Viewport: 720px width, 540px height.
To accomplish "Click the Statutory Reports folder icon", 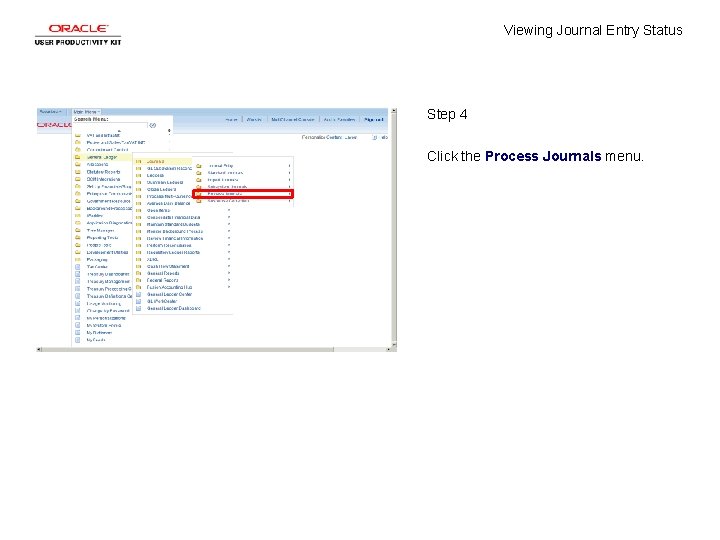I will (x=78, y=172).
